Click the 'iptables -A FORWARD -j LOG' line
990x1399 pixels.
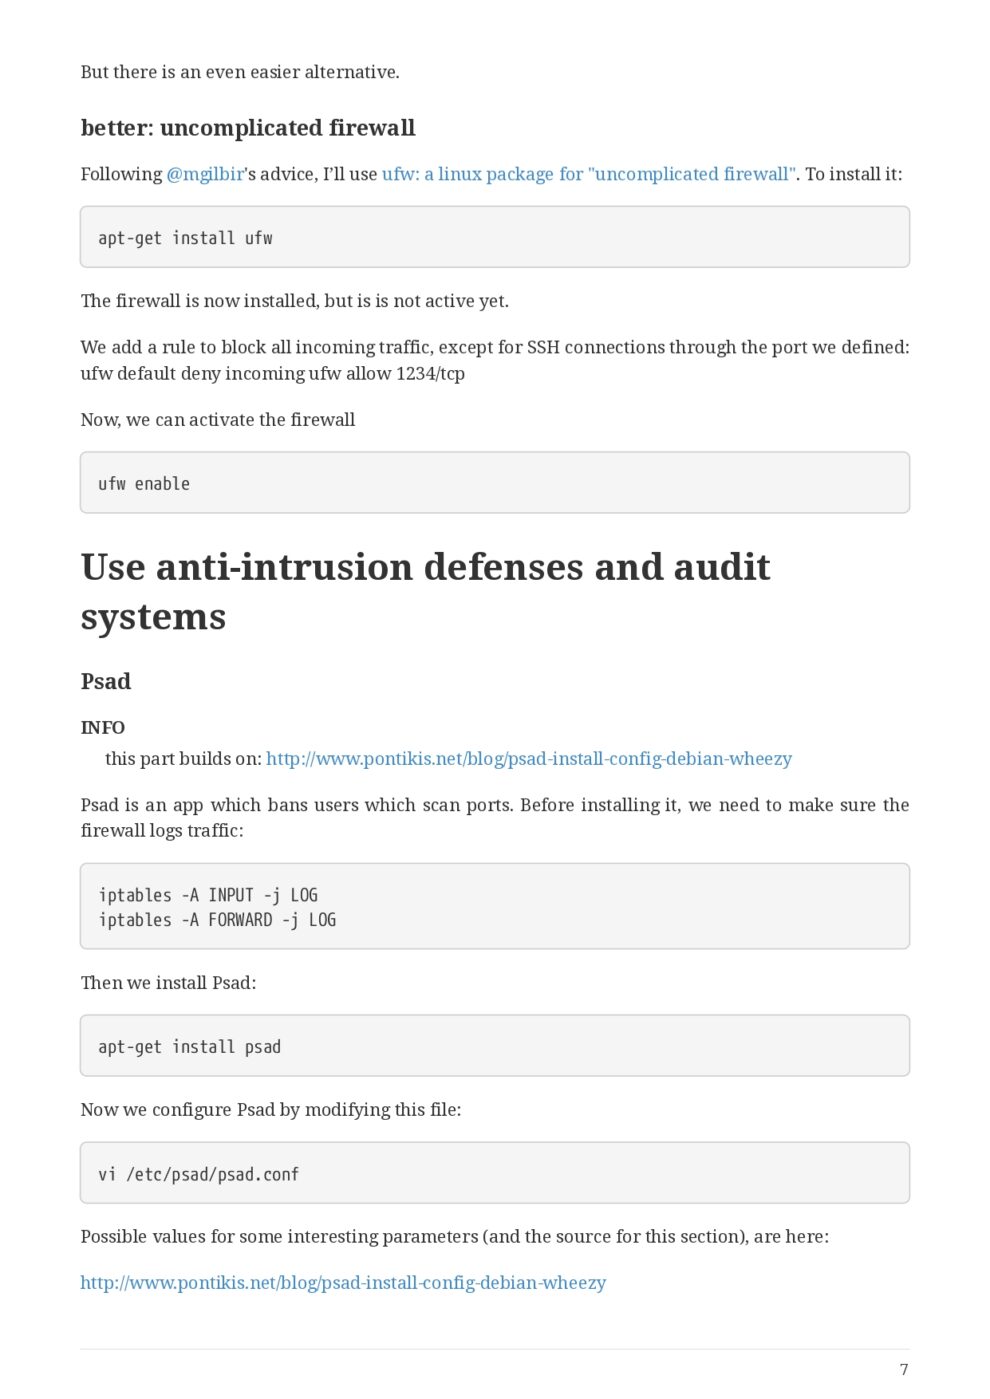click(x=217, y=920)
